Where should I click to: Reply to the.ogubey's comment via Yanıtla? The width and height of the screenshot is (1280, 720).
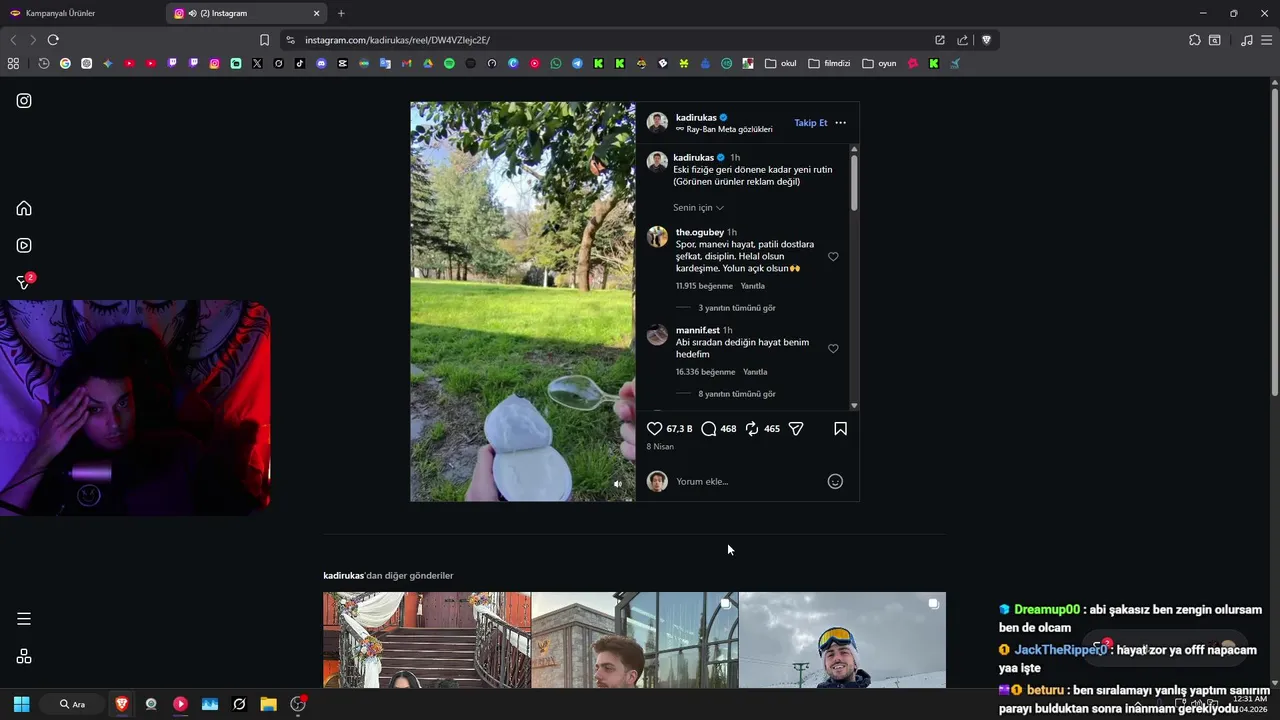coord(752,286)
